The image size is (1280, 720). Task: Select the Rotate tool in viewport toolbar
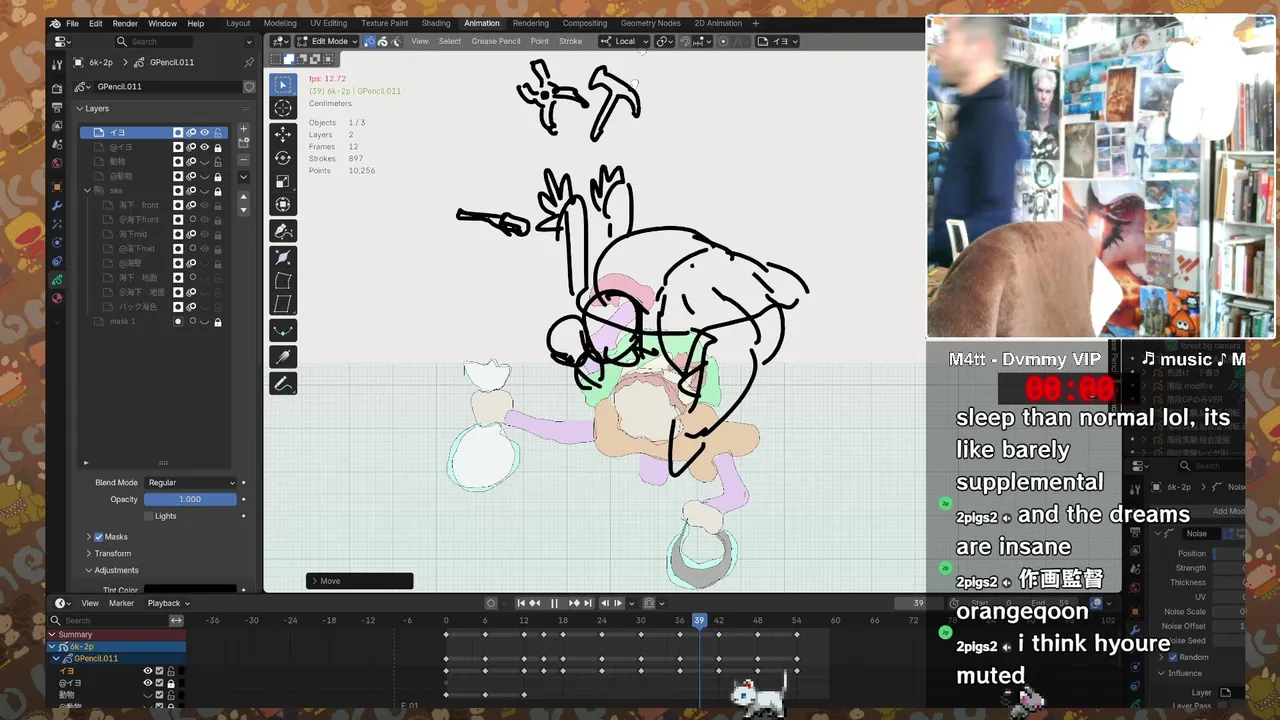283,157
